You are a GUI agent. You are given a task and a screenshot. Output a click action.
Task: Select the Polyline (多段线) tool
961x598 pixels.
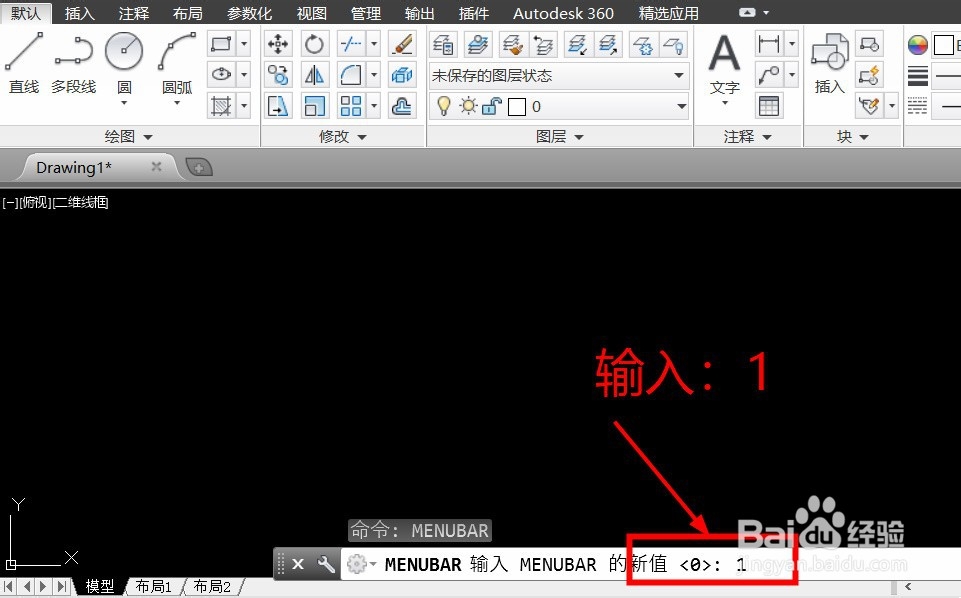(x=74, y=63)
